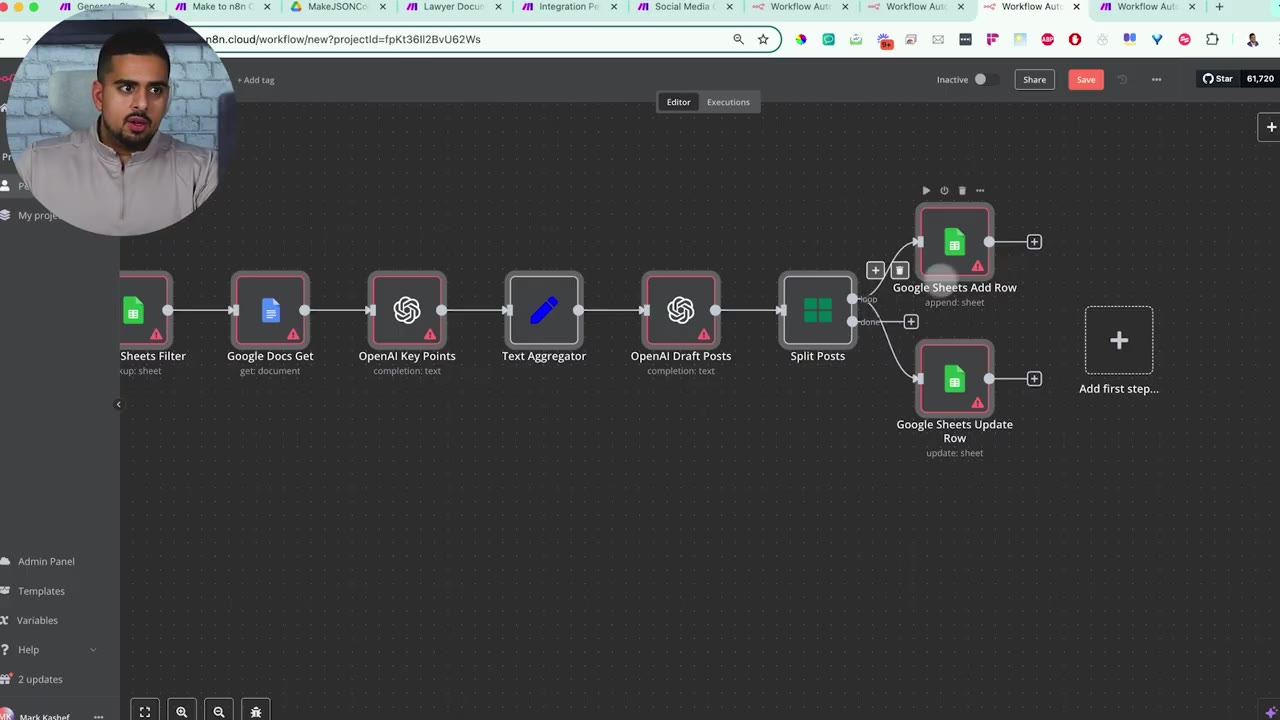Viewport: 1280px width, 720px height.
Task: Click the 61,720 star count
Action: (x=1260, y=79)
